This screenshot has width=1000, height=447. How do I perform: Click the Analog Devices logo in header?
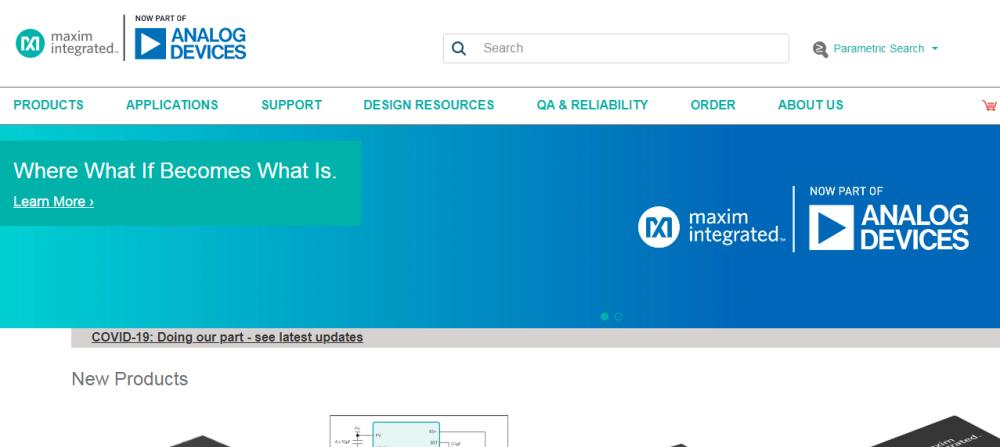tap(190, 42)
